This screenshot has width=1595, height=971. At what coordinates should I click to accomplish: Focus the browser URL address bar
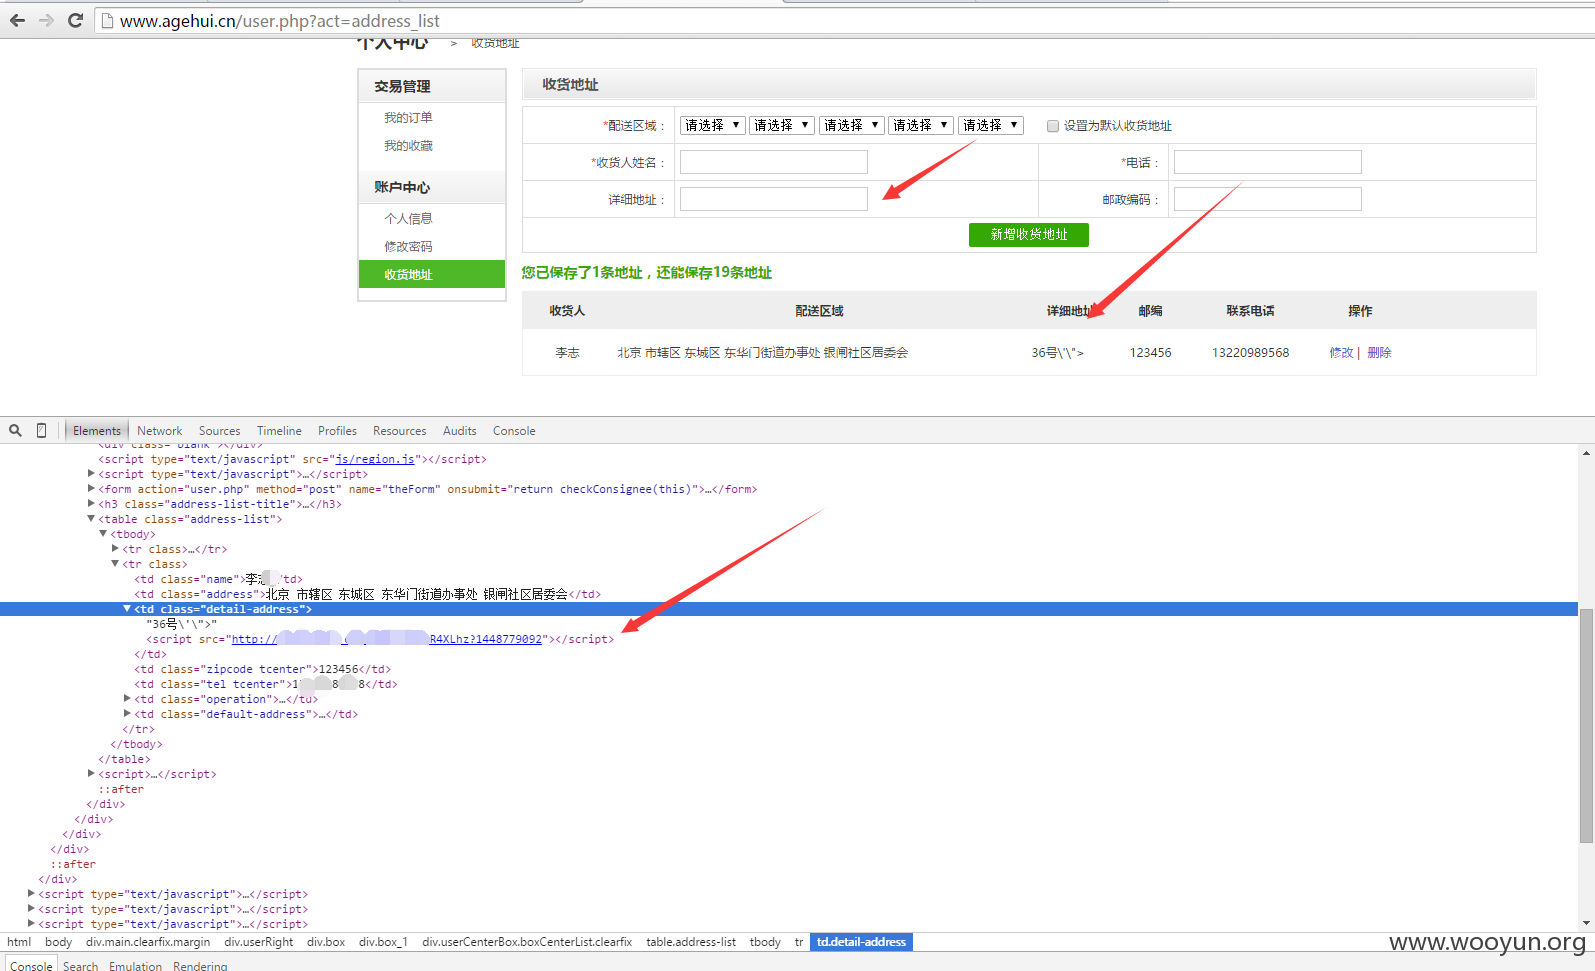coord(840,21)
